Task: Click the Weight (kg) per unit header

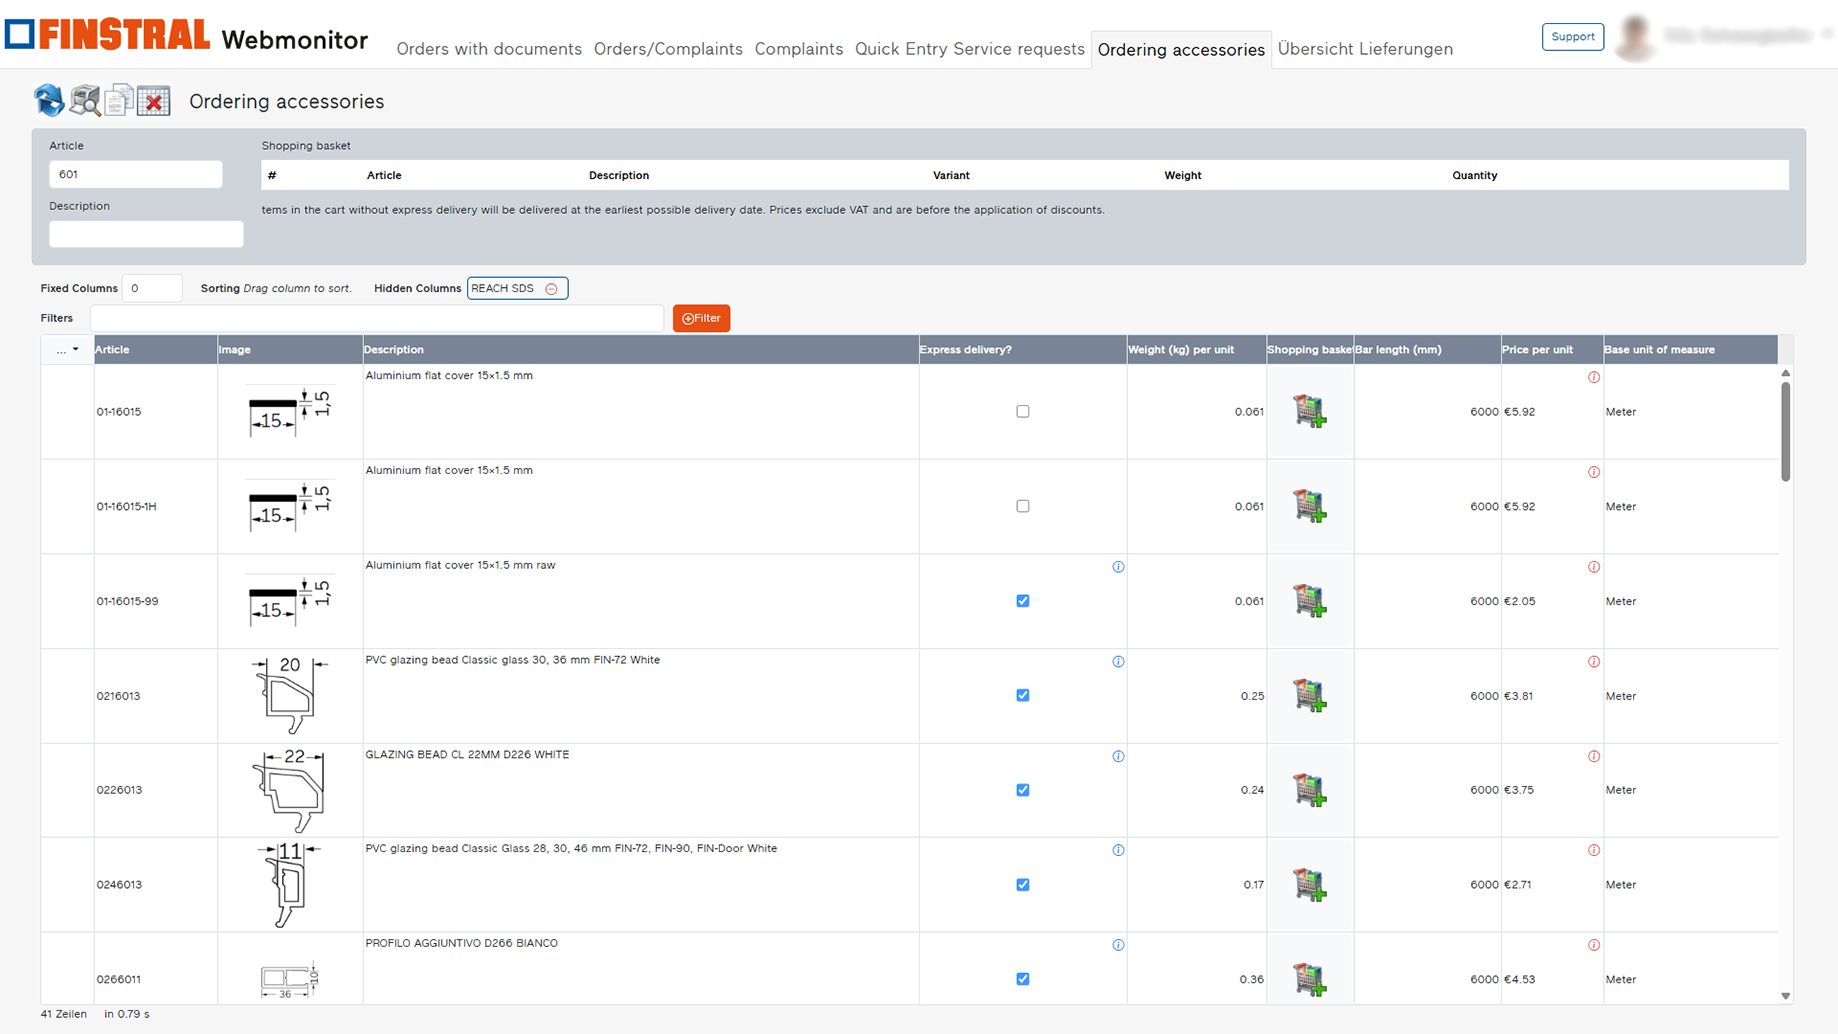Action: point(1196,350)
